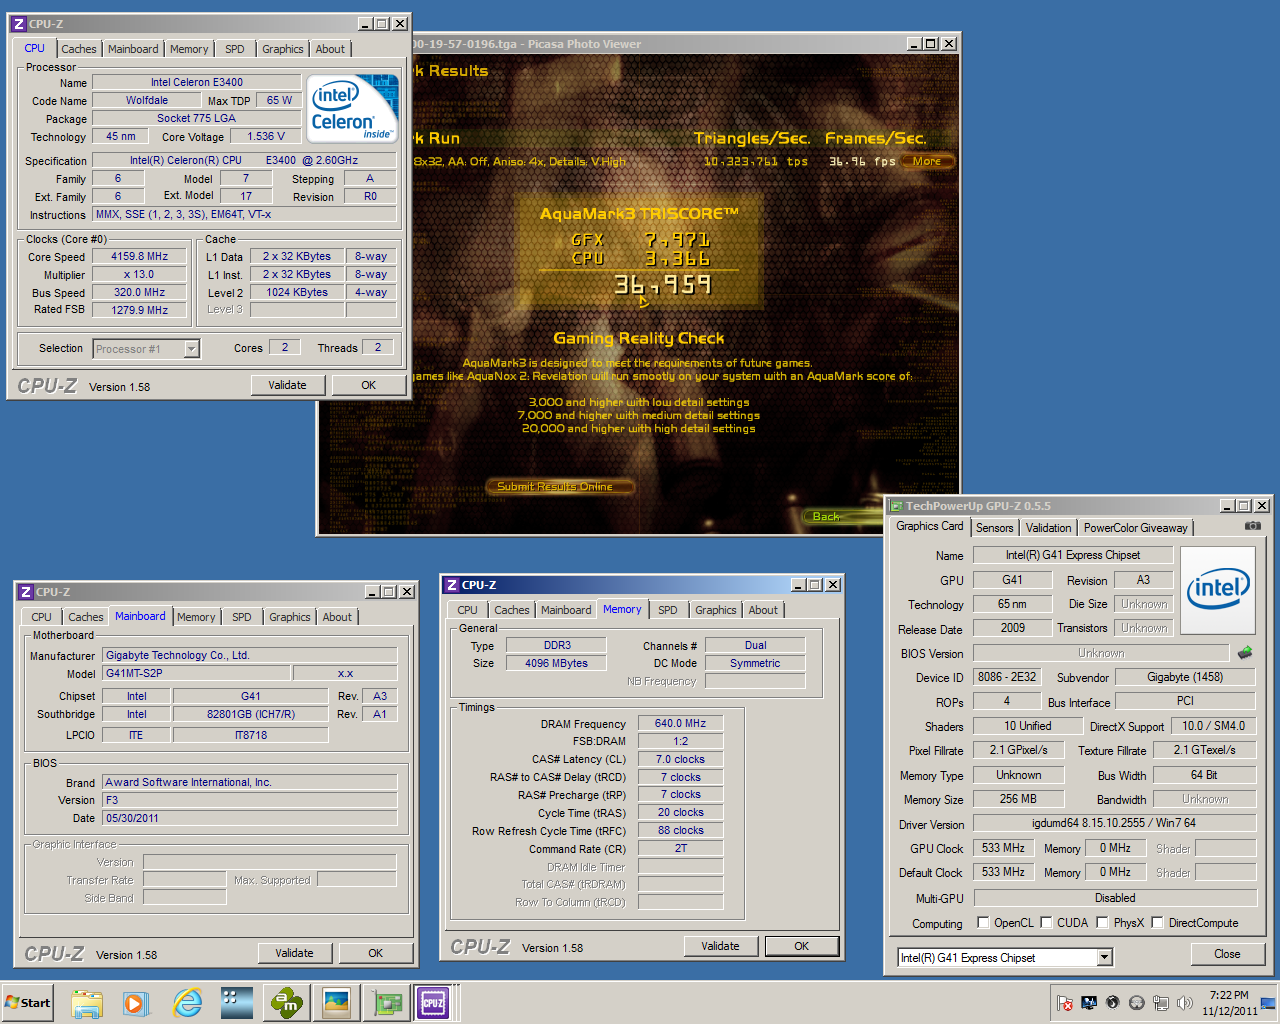Image resolution: width=1280 pixels, height=1024 pixels.
Task: Open the GPU-Z taskbar icon
Action: coord(387,1002)
